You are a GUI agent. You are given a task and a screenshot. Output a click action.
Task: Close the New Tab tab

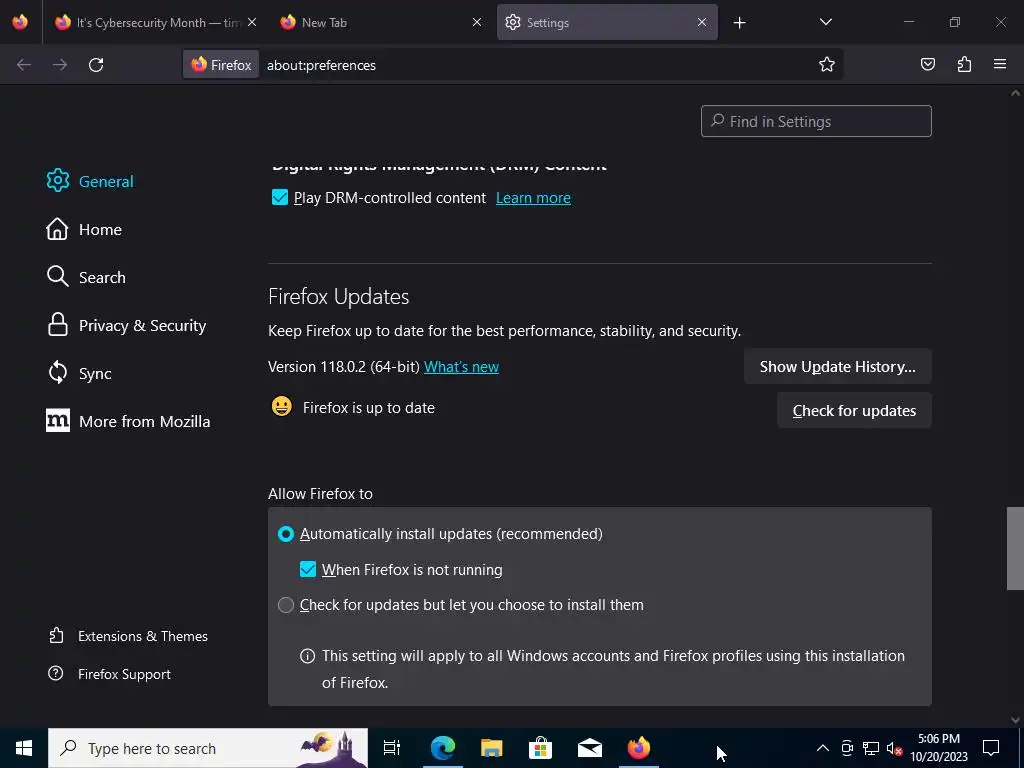click(477, 22)
